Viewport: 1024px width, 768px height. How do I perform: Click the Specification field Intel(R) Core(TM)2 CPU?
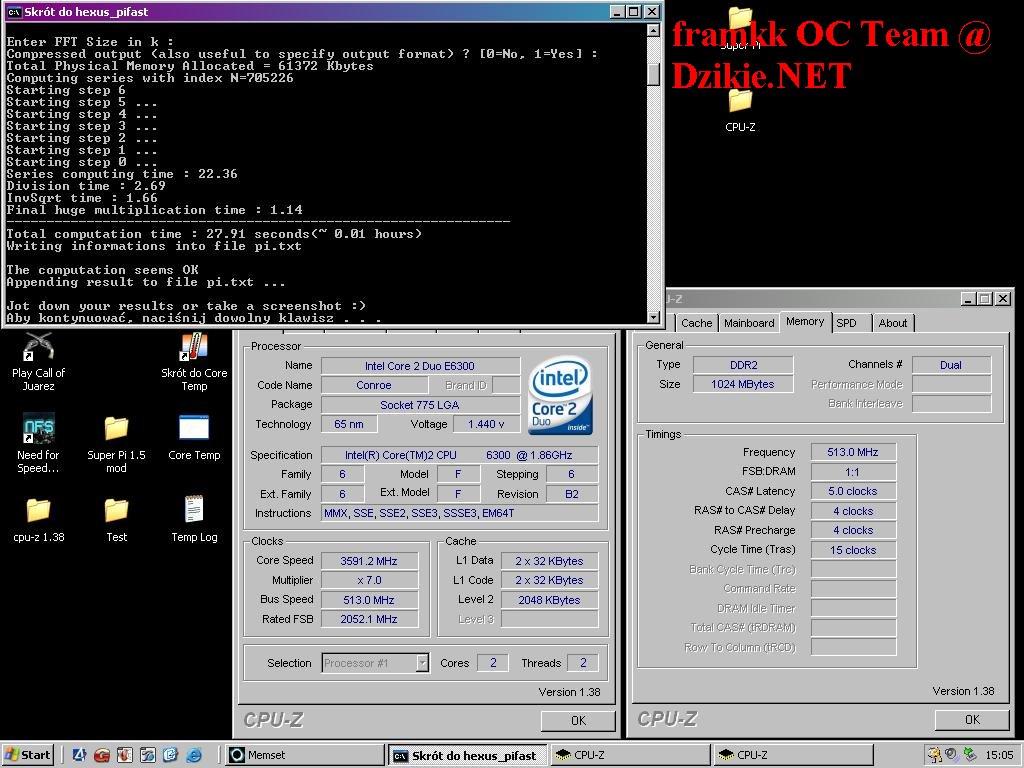[x=460, y=455]
